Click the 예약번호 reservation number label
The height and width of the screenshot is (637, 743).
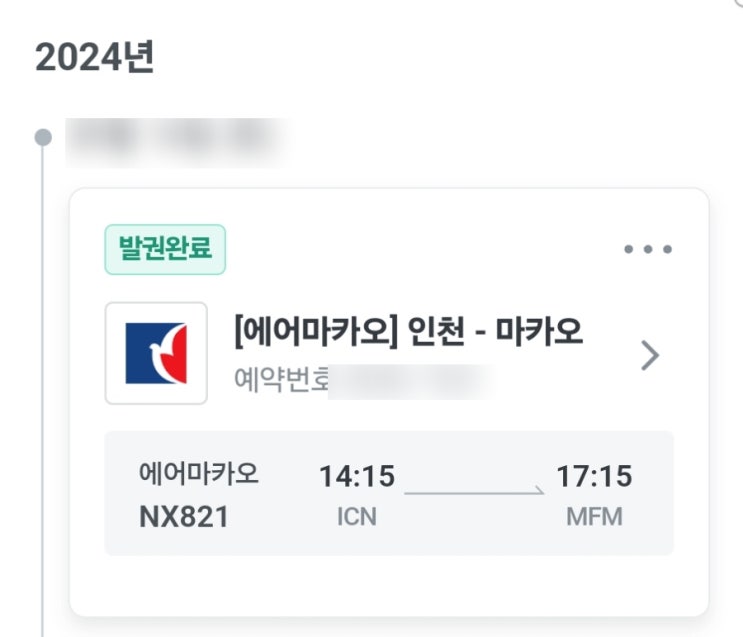point(280,379)
